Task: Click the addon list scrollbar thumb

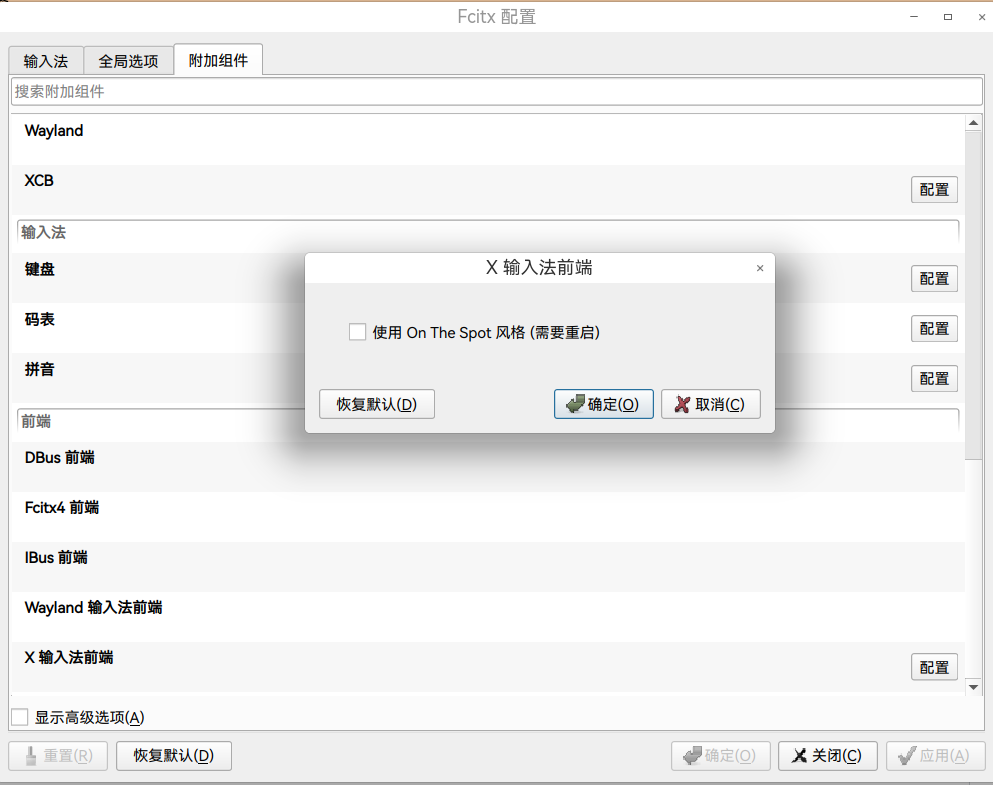Action: pyautogui.click(x=973, y=296)
